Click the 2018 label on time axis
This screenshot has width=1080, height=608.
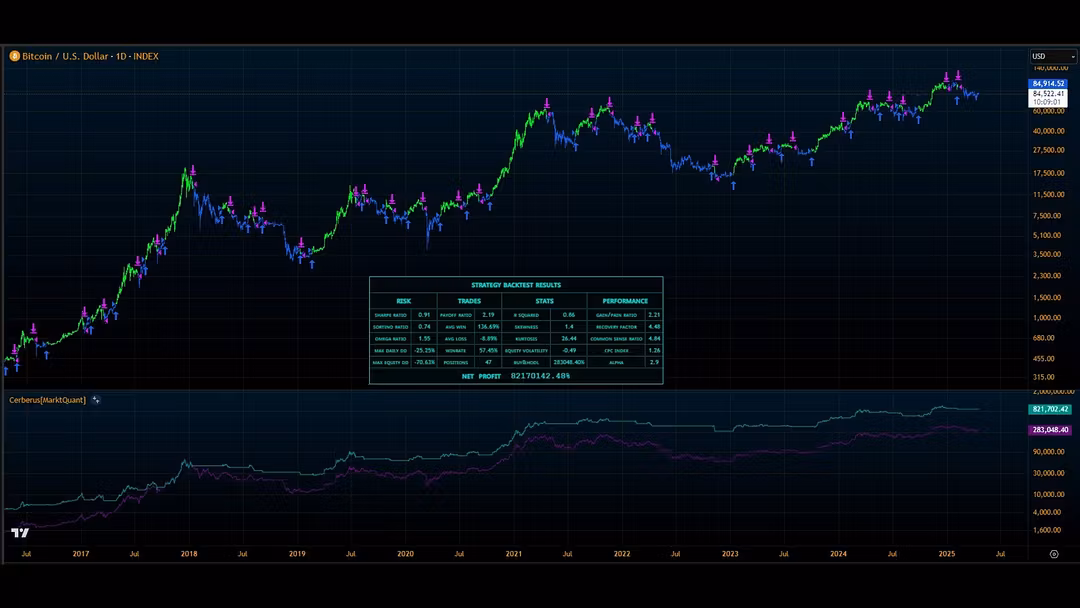click(x=188, y=553)
